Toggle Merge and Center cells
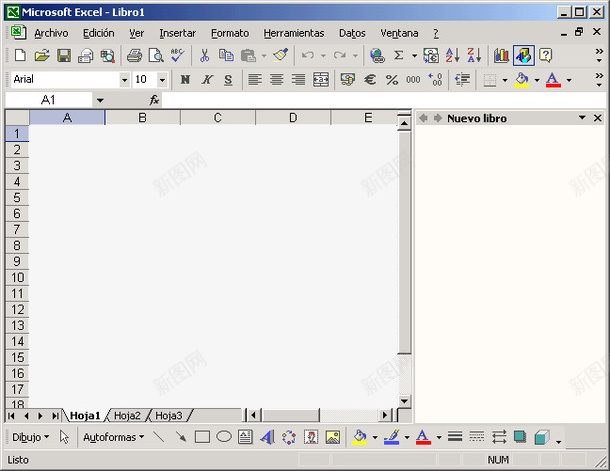Viewport: 610px width, 471px height. click(321, 80)
